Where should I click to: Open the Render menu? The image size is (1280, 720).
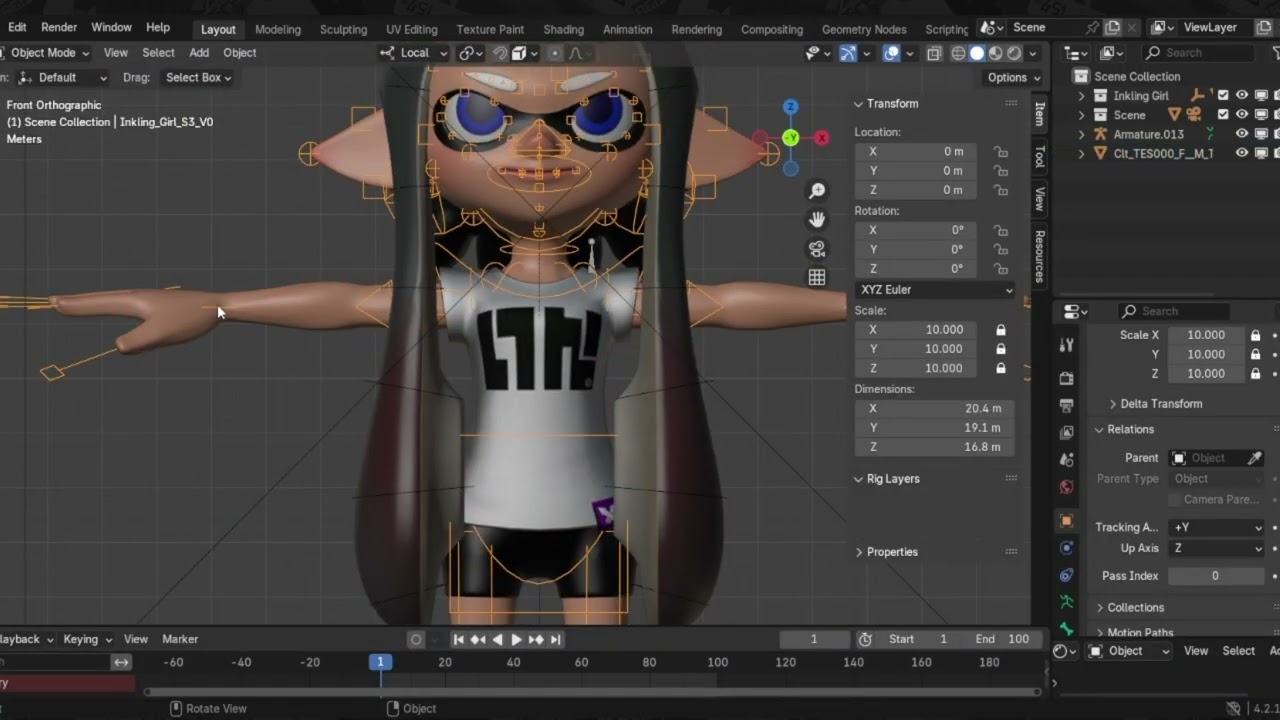[x=59, y=28]
